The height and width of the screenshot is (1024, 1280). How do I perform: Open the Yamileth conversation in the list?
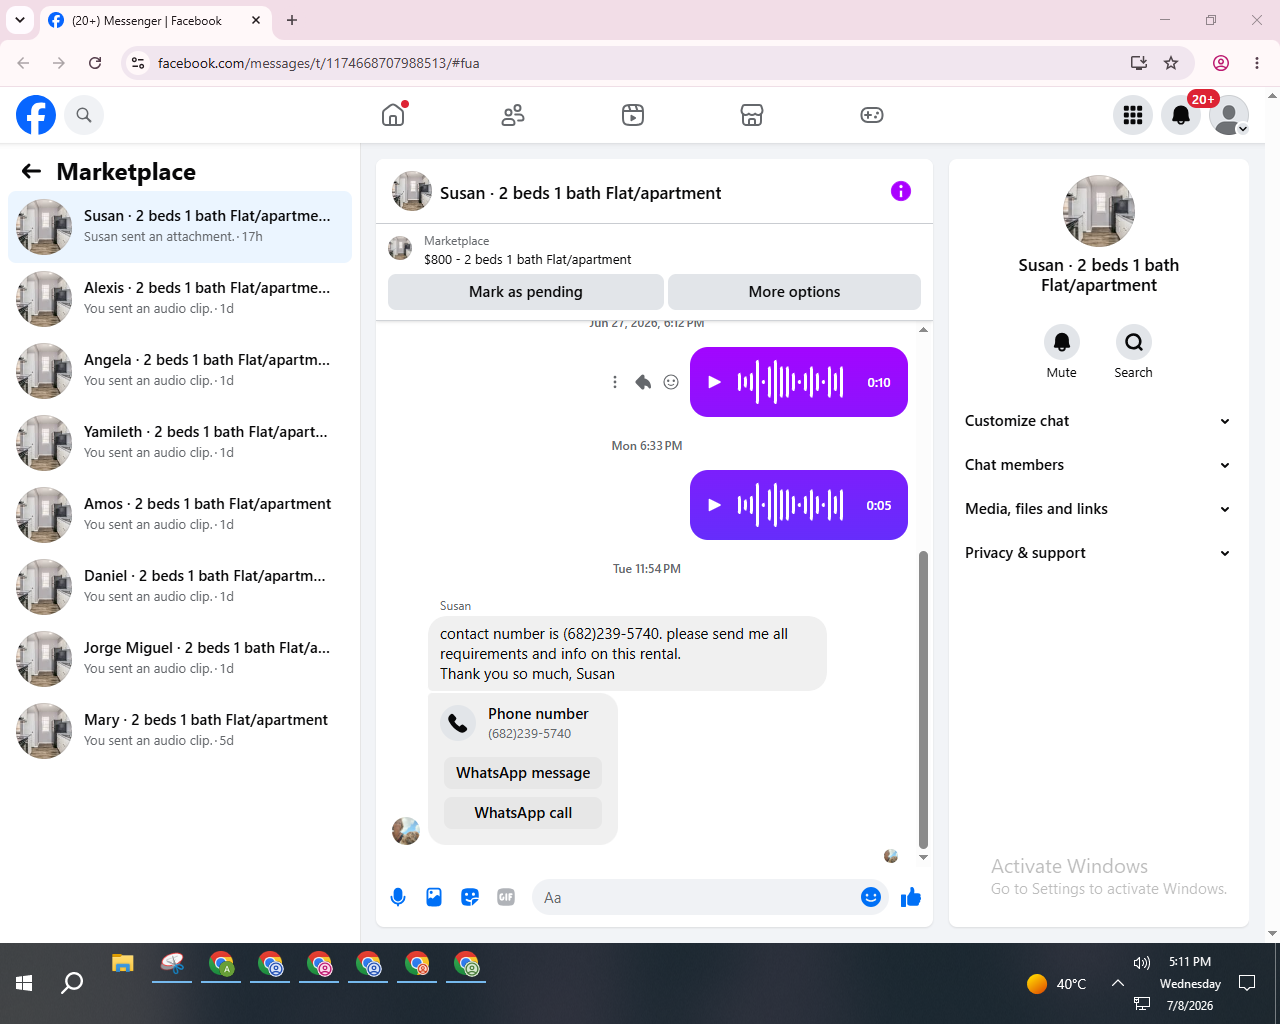[180, 443]
